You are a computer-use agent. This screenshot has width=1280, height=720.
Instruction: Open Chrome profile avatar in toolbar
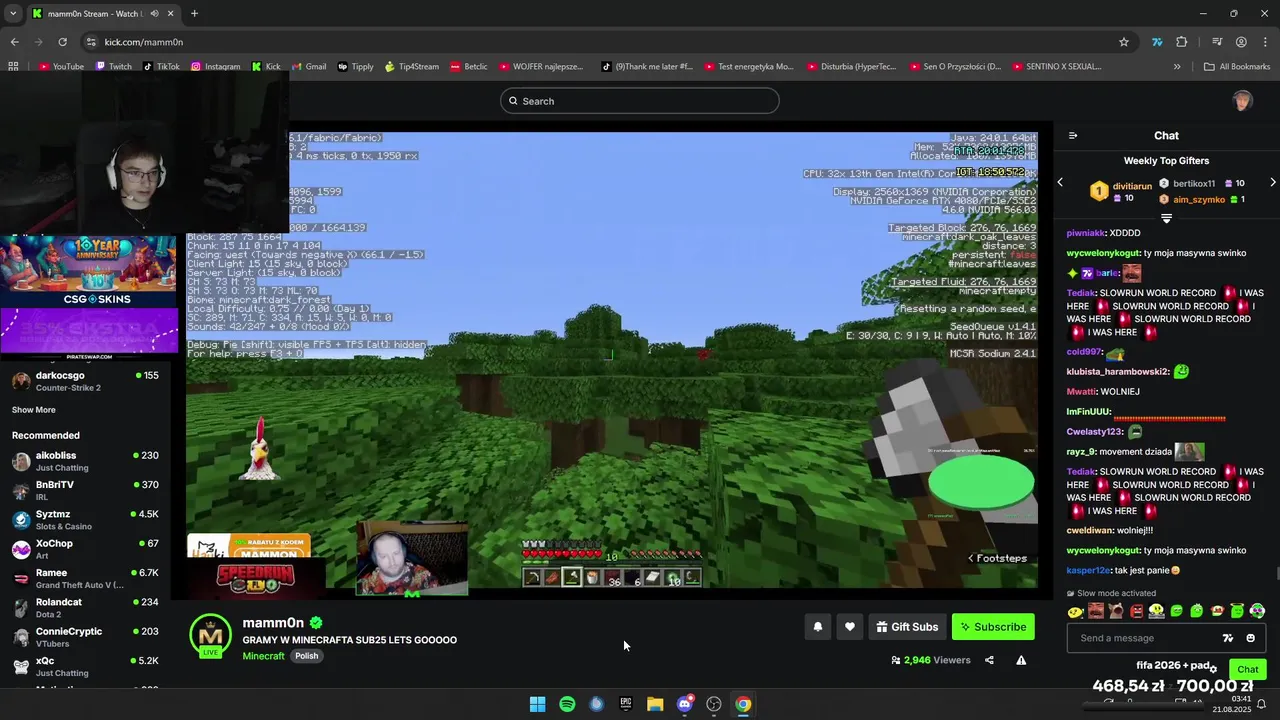coord(1241,42)
